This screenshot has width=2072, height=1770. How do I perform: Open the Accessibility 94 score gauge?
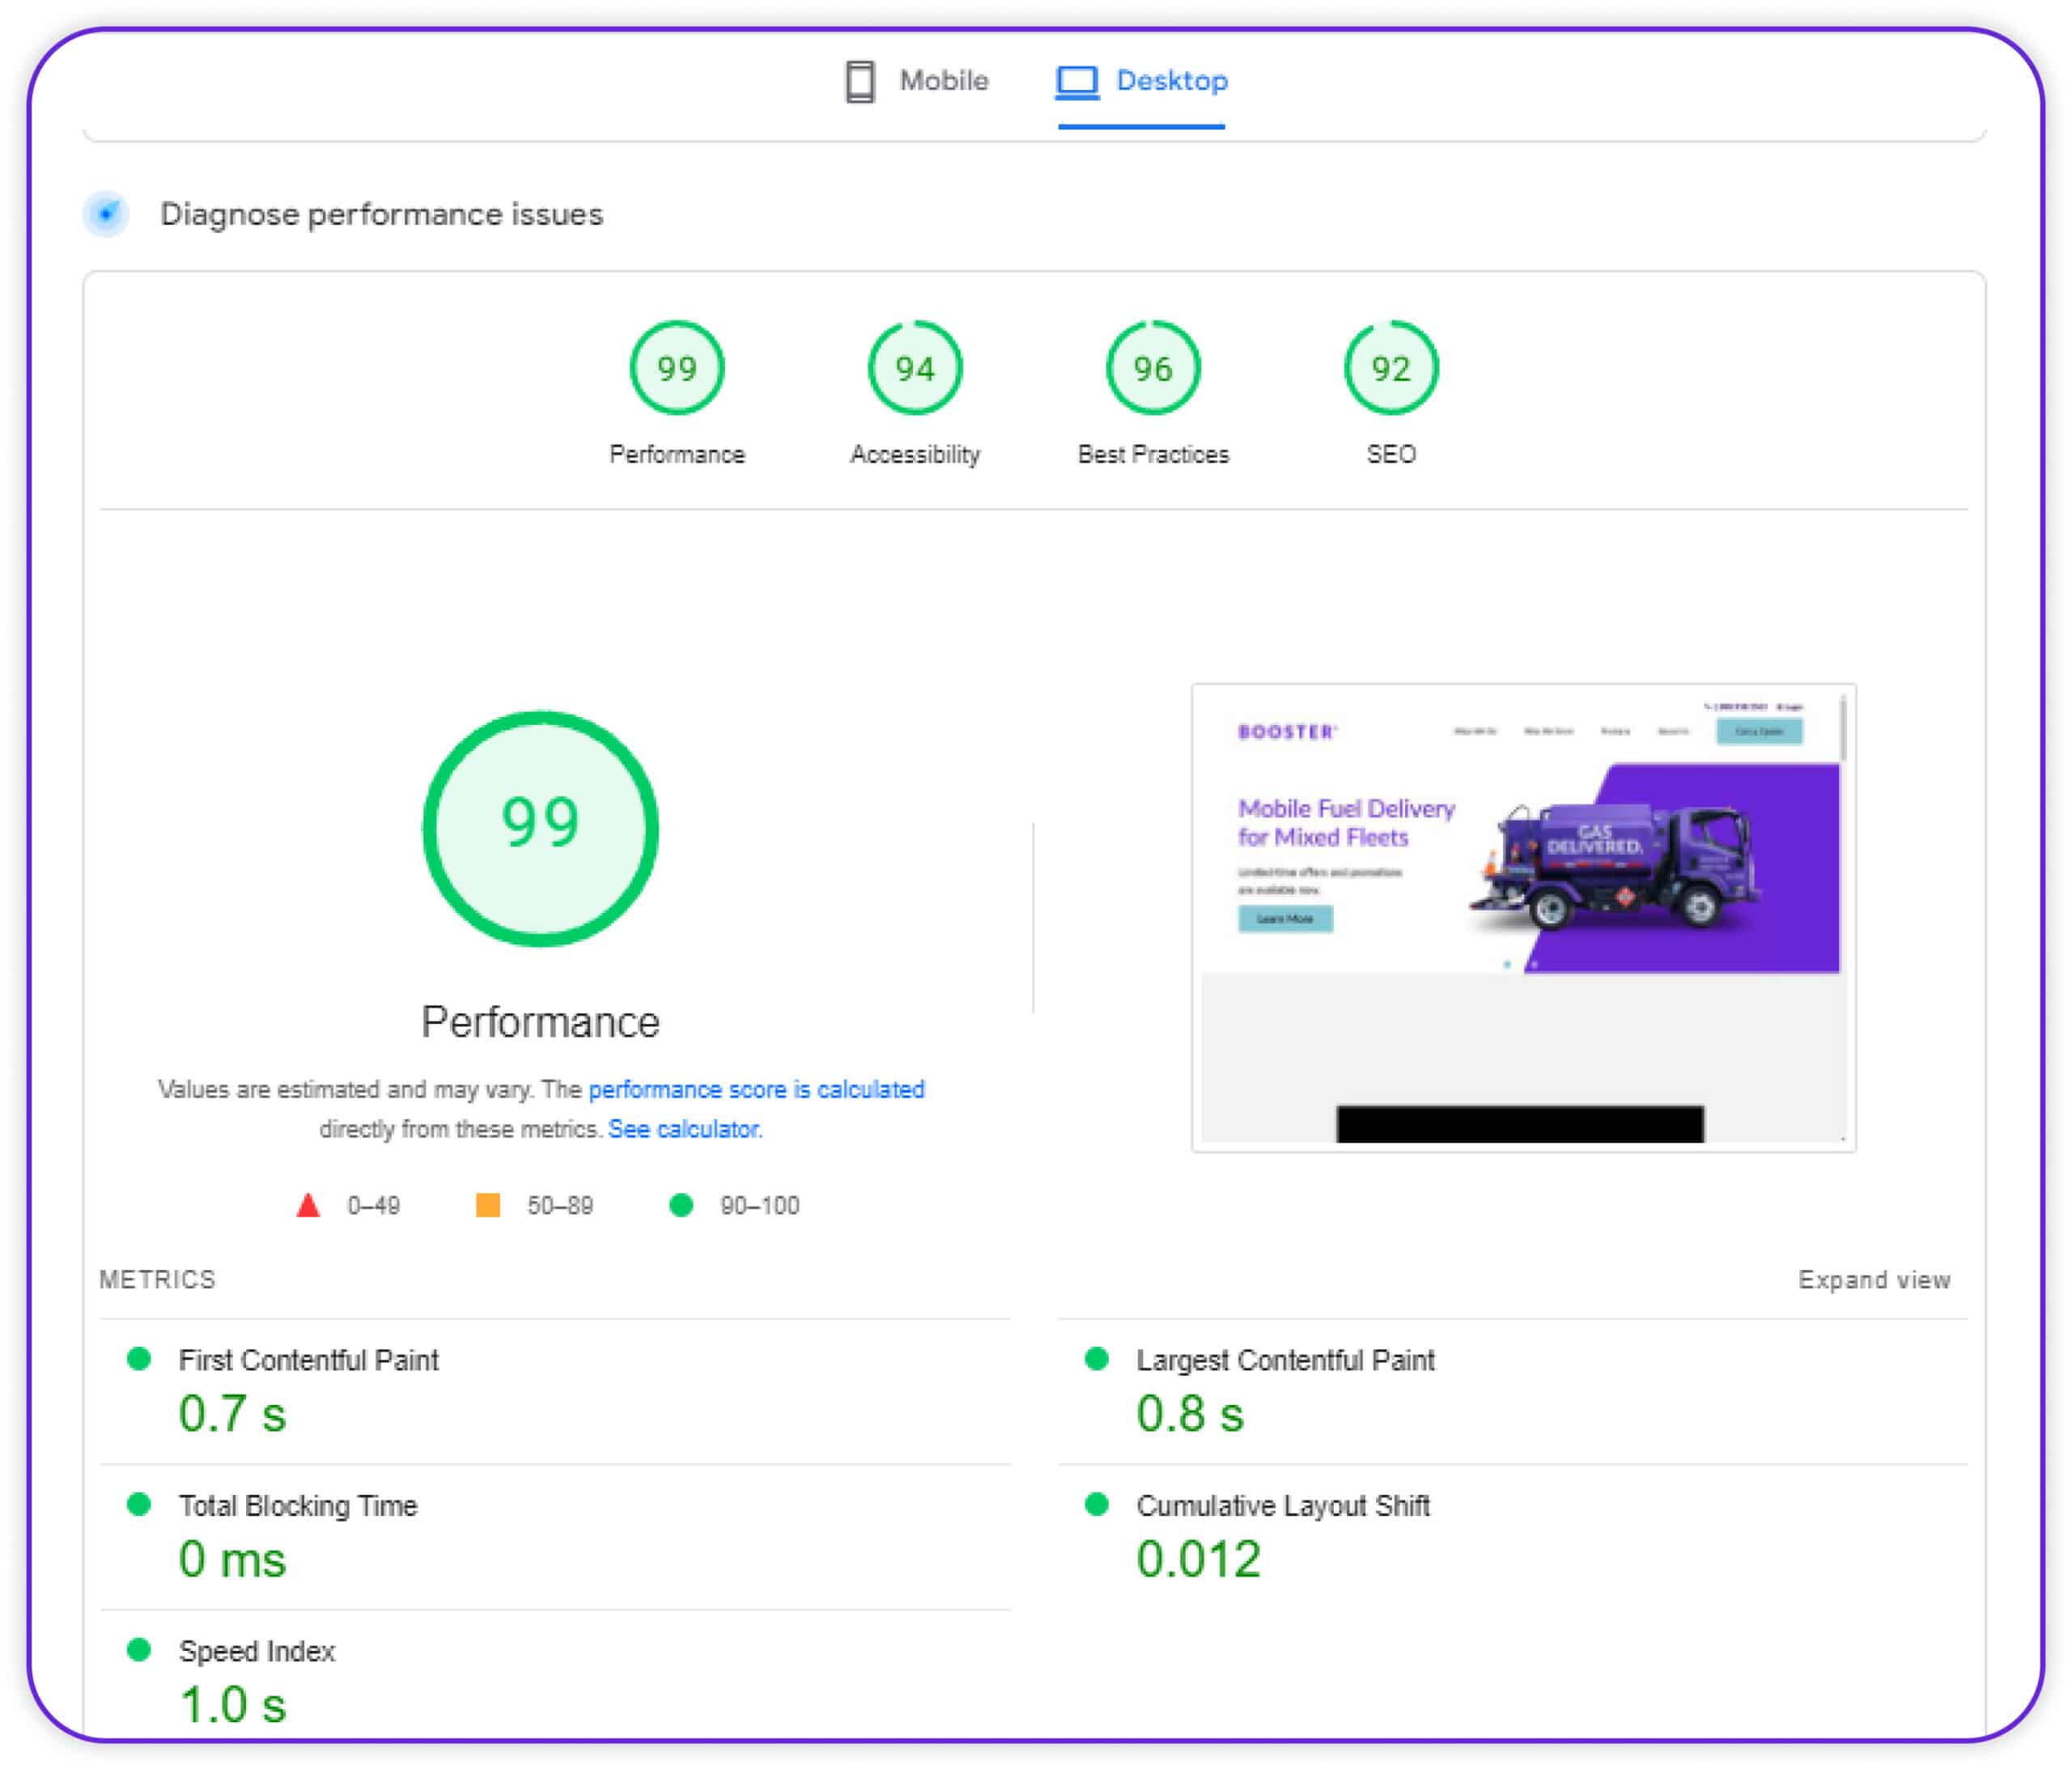pyautogui.click(x=915, y=368)
